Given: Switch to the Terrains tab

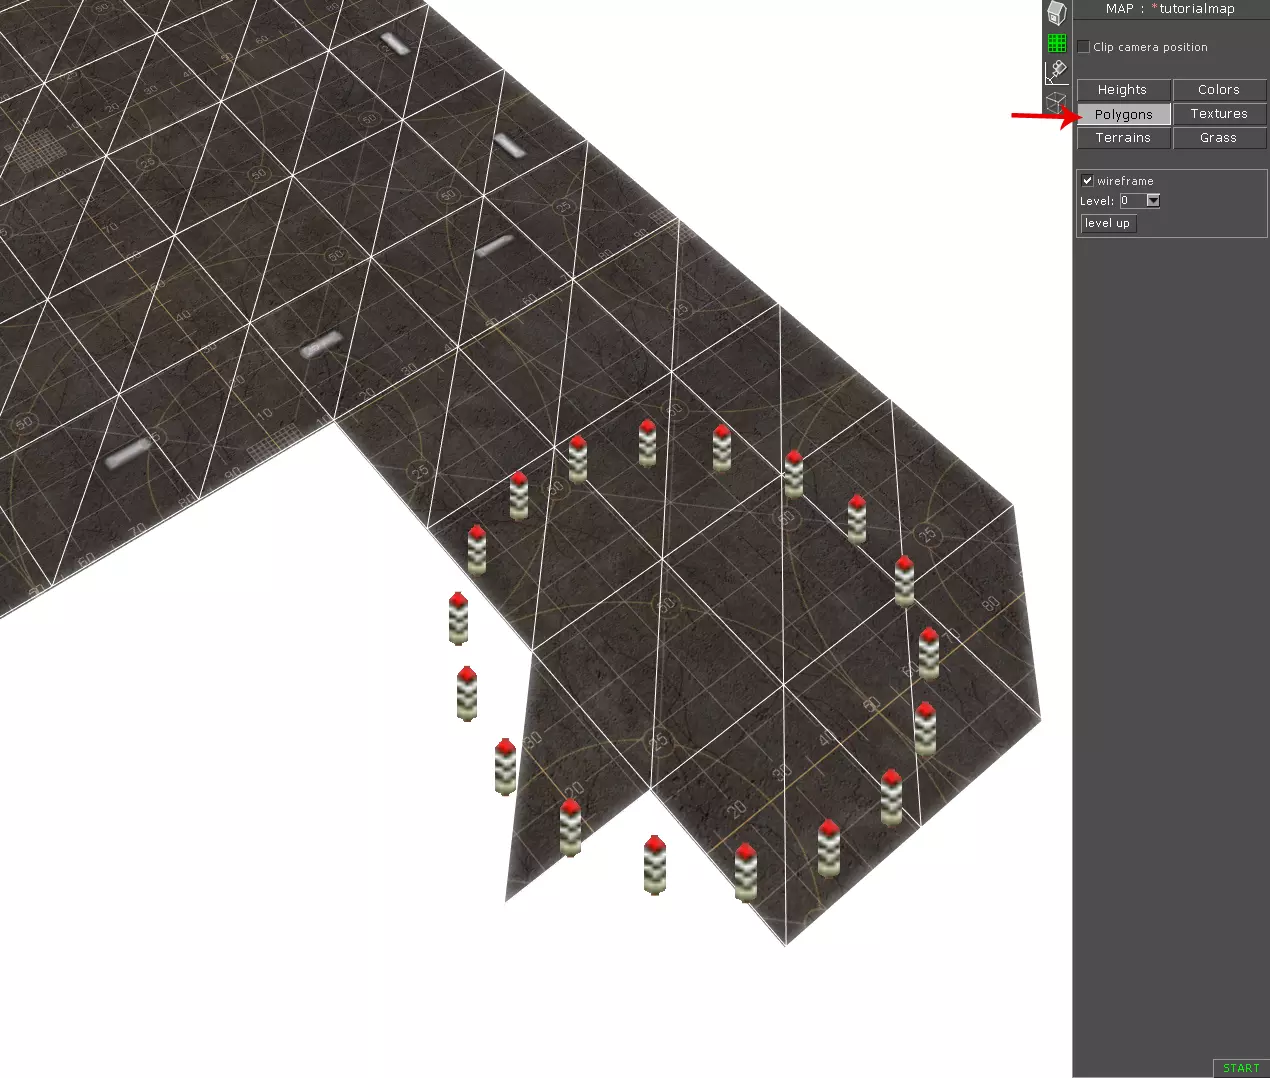Looking at the screenshot, I should click(1123, 138).
